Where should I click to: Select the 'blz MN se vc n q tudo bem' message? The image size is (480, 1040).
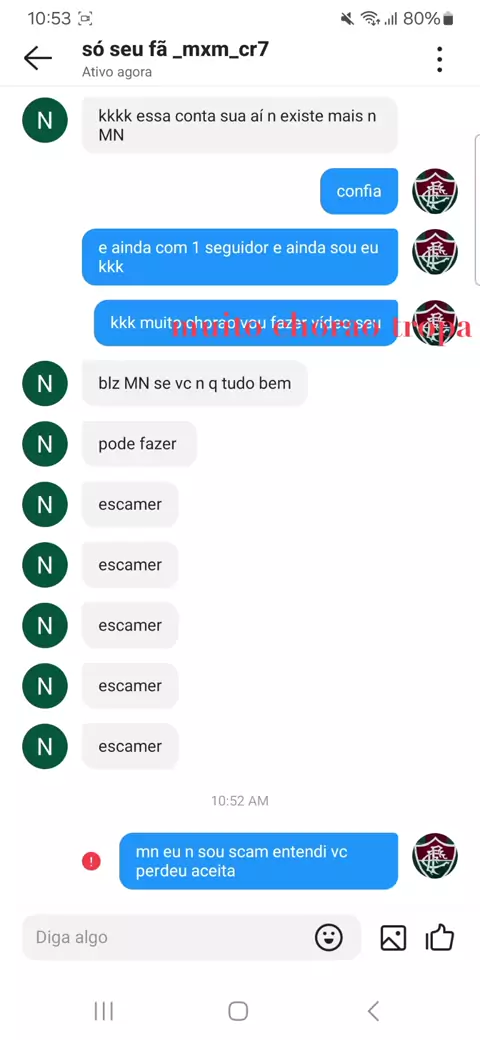point(195,383)
